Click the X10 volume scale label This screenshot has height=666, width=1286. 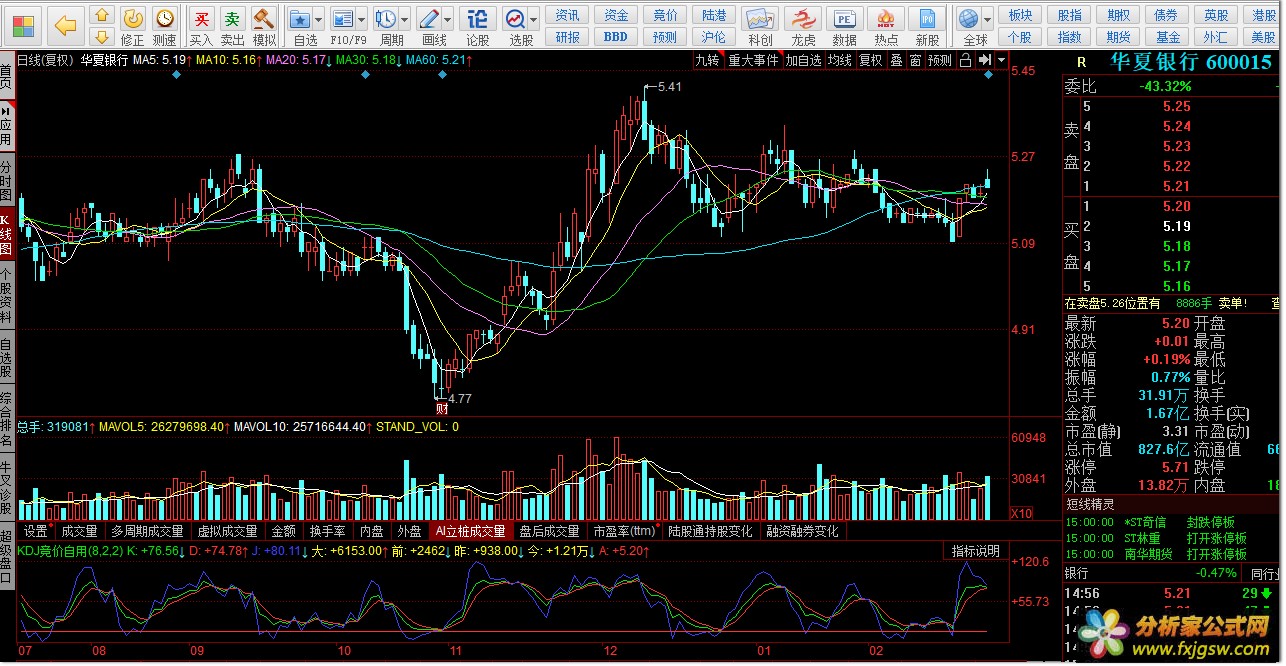point(1022,513)
